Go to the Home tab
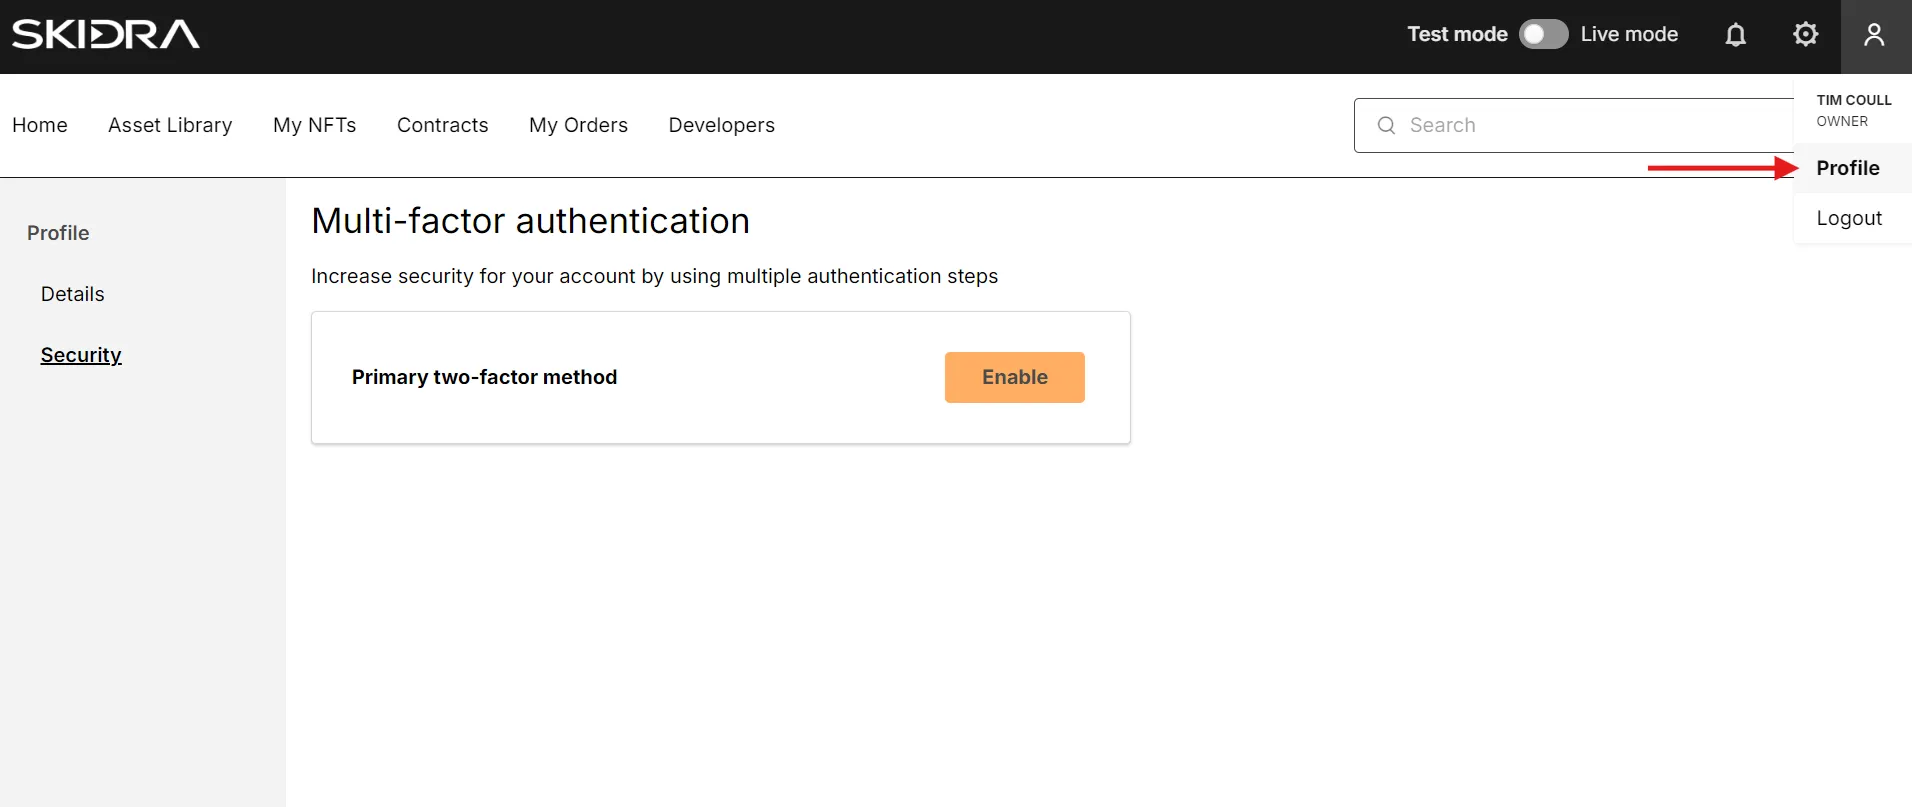 coord(40,125)
